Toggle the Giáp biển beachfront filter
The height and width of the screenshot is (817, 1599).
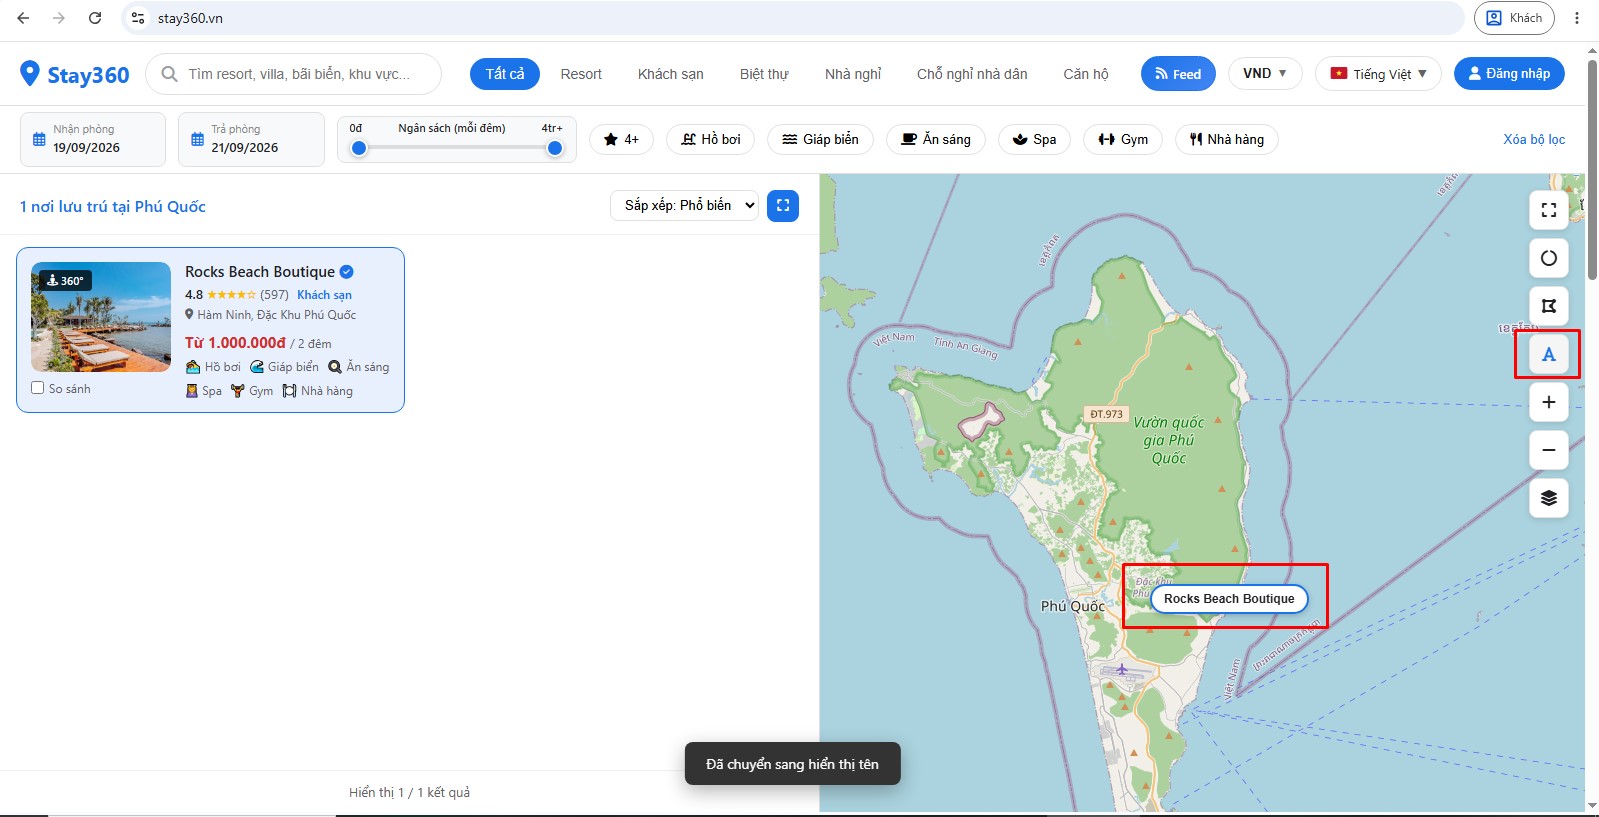click(x=820, y=139)
